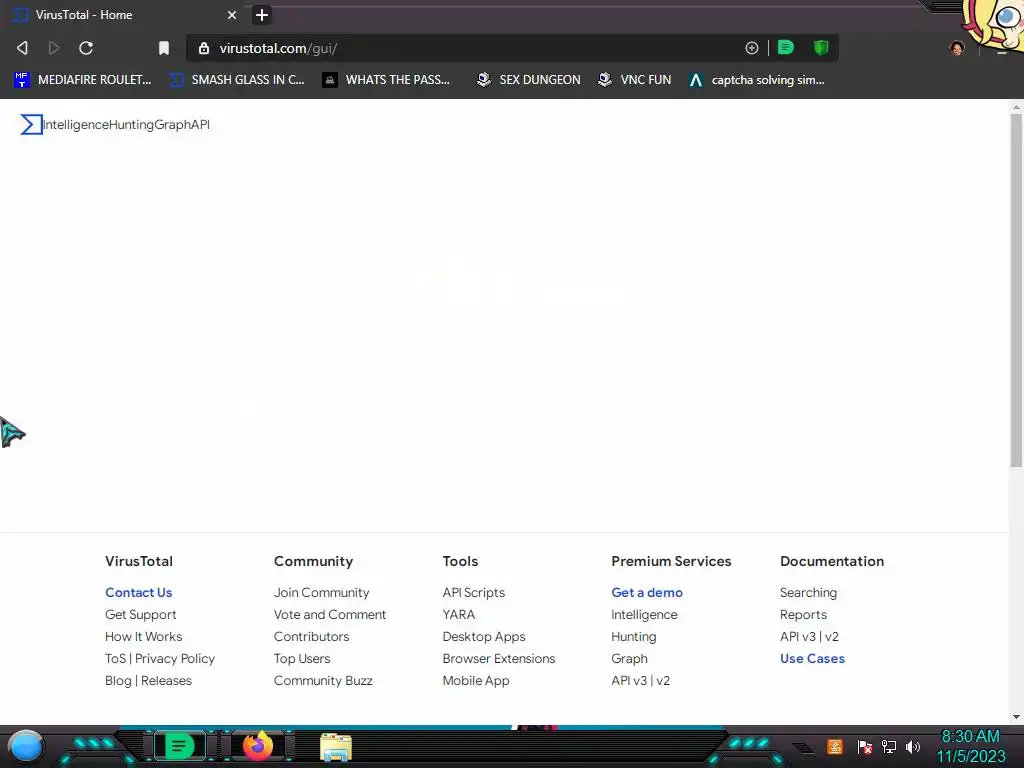Viewport: 1024px width, 768px height.
Task: Open the browser profile avatar
Action: click(957, 48)
